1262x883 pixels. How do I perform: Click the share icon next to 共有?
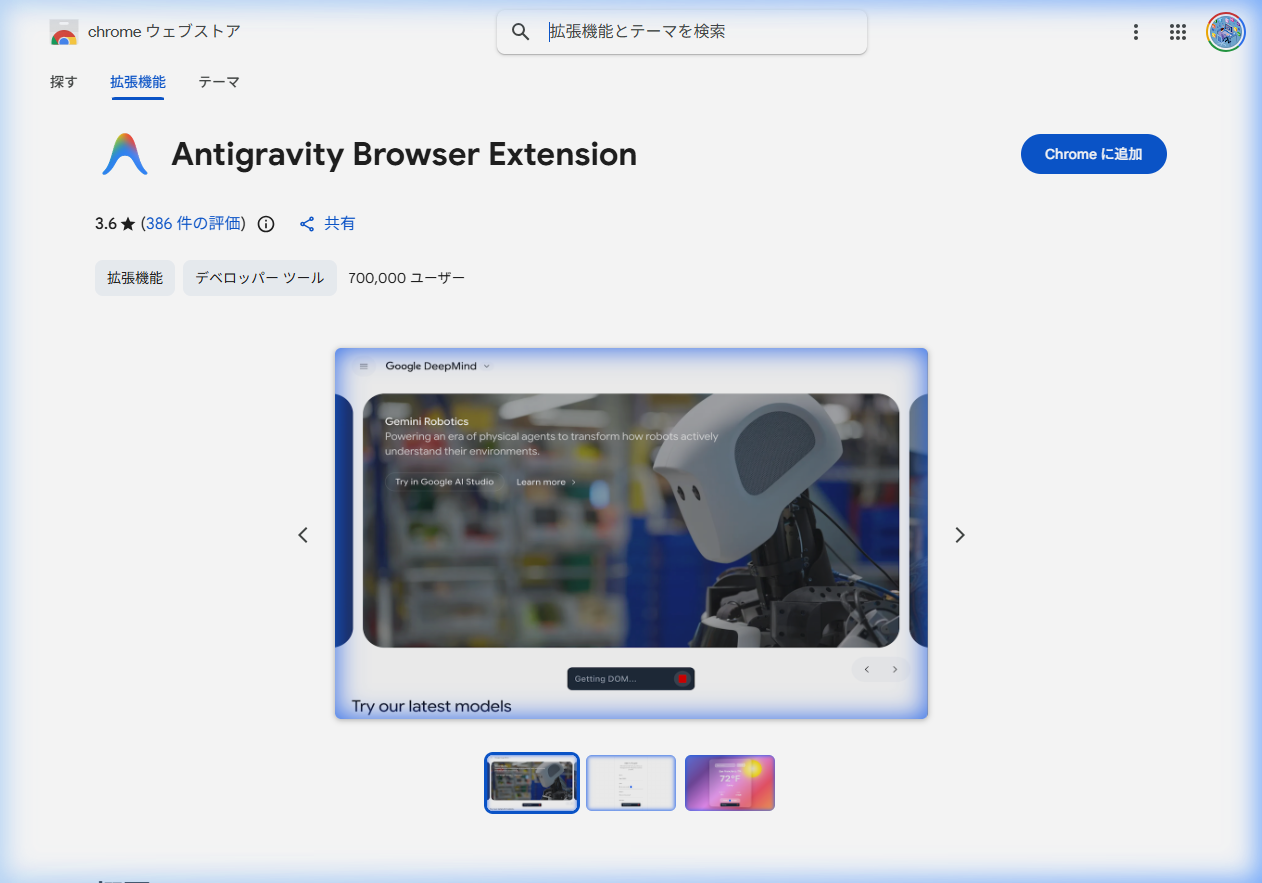pos(307,223)
